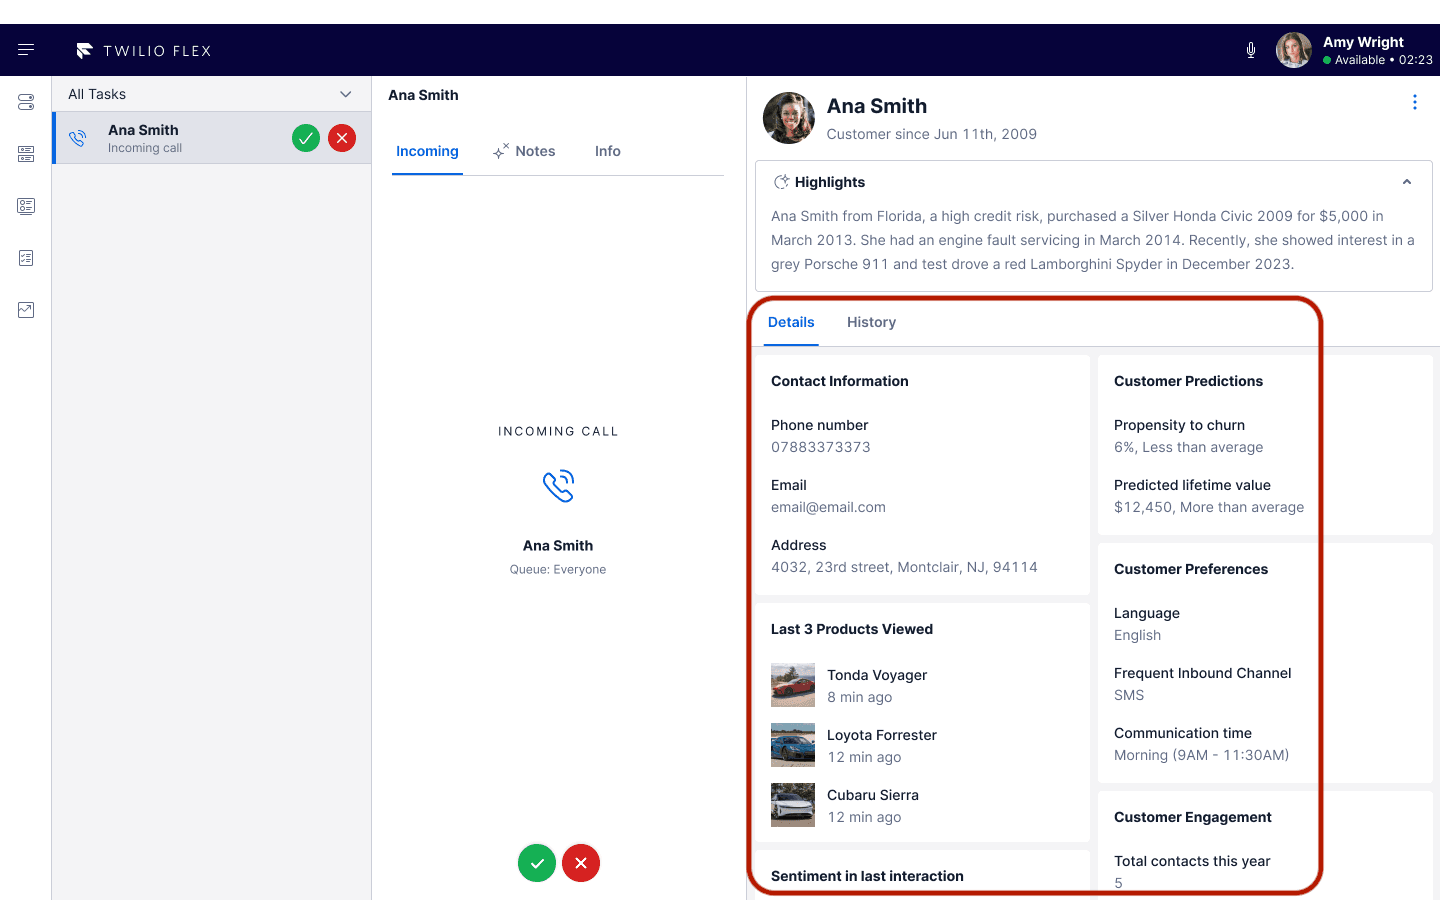Collapse the Highlights section
Image resolution: width=1440 pixels, height=900 pixels.
pyautogui.click(x=1407, y=181)
